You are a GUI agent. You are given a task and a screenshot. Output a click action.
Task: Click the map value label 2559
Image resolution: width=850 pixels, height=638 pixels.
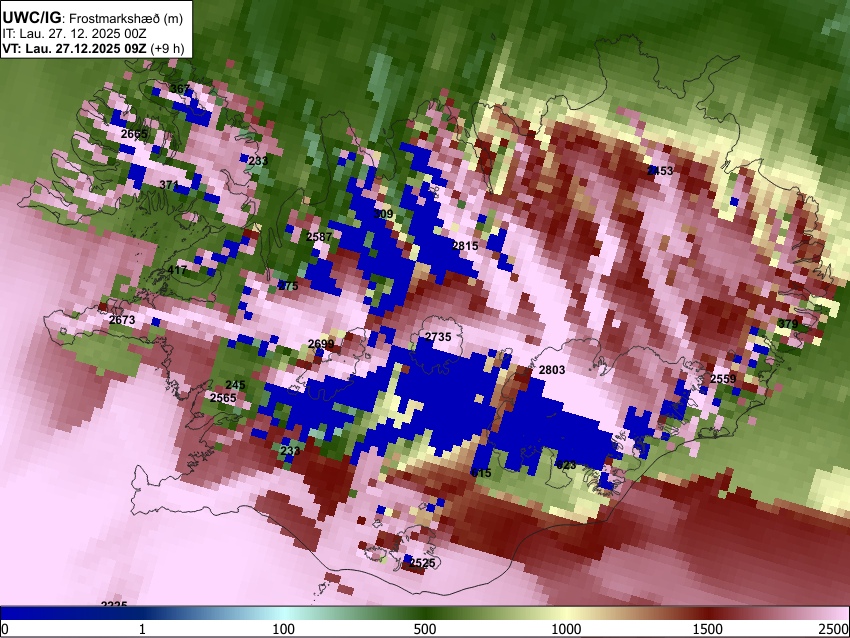click(723, 379)
